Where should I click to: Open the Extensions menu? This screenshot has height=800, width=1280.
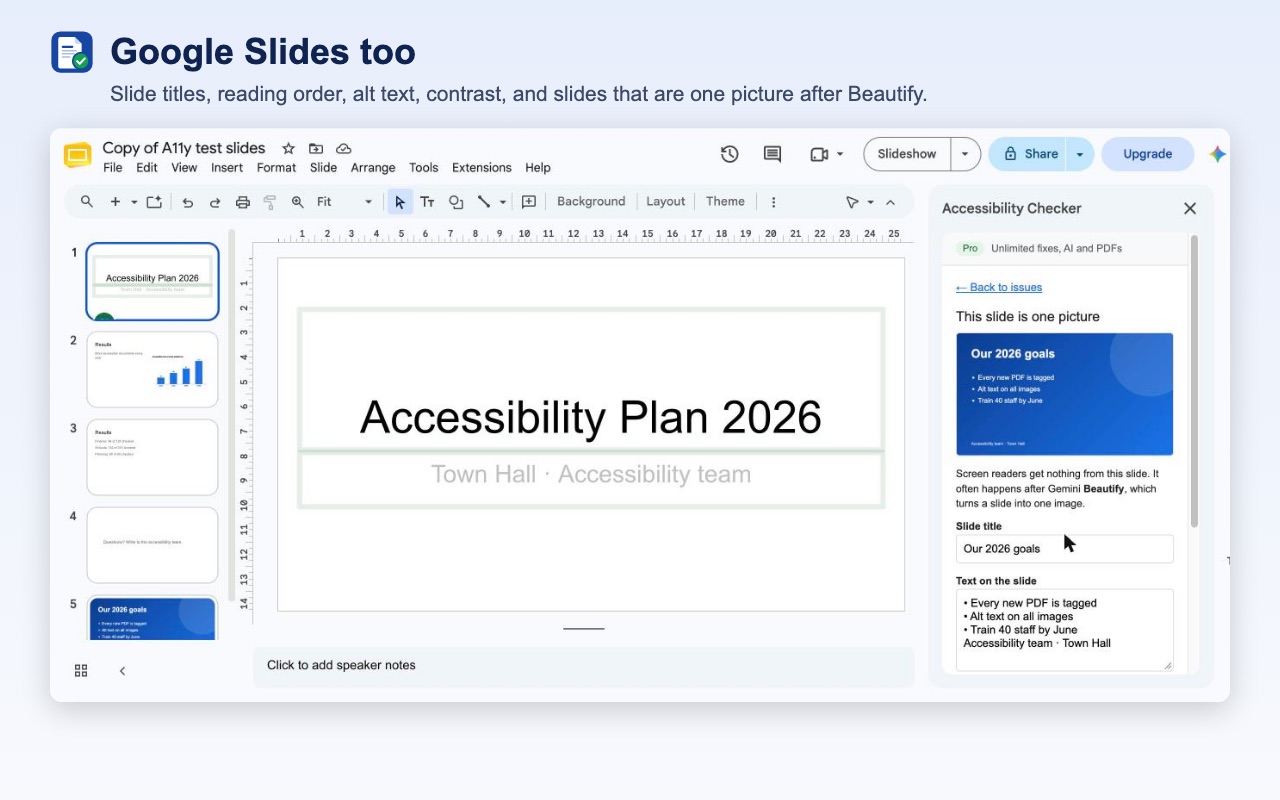coord(481,168)
